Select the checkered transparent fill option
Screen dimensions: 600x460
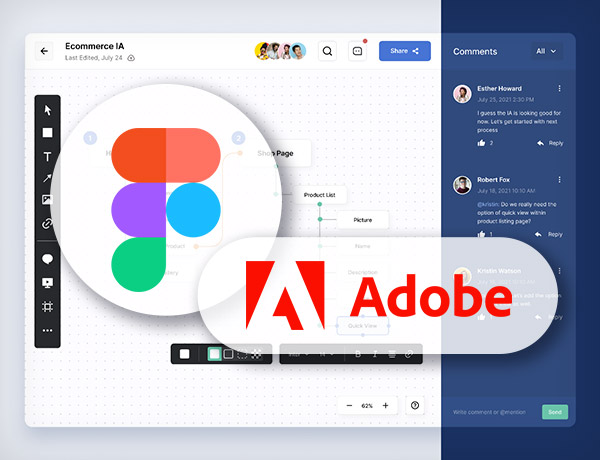click(256, 354)
